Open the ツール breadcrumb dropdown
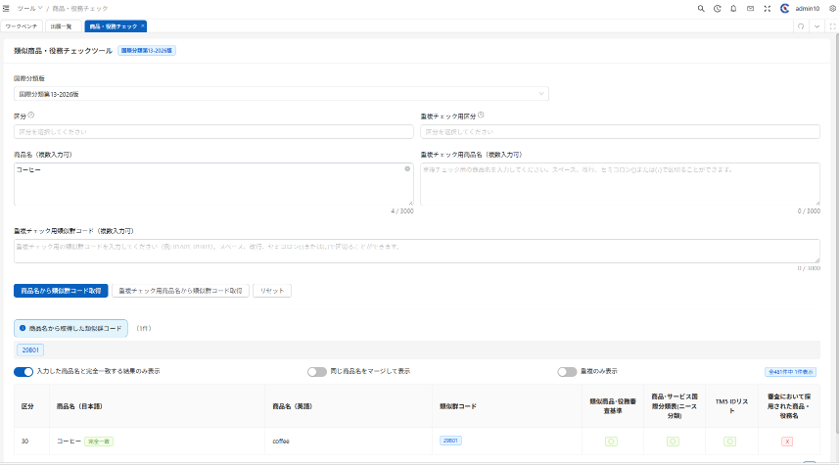Screen dimensions: 839x465 coord(29,9)
